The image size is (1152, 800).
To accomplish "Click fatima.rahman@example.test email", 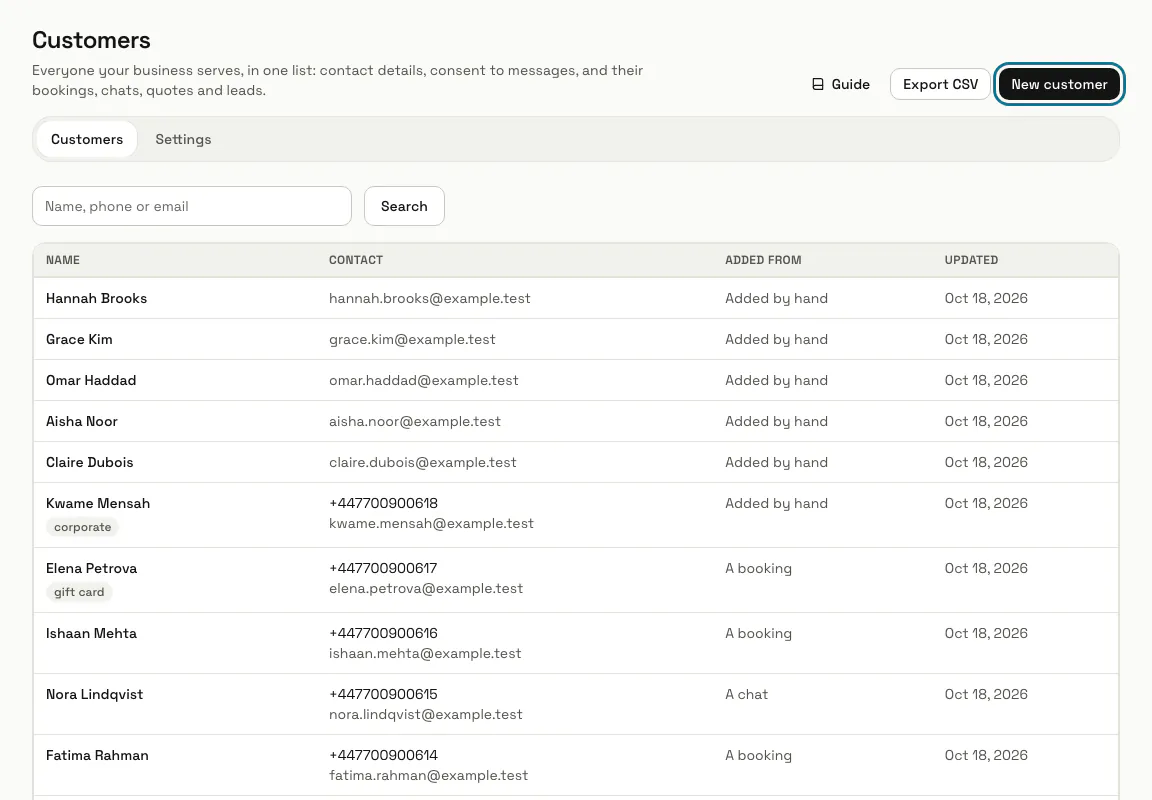I will pyautogui.click(x=428, y=776).
